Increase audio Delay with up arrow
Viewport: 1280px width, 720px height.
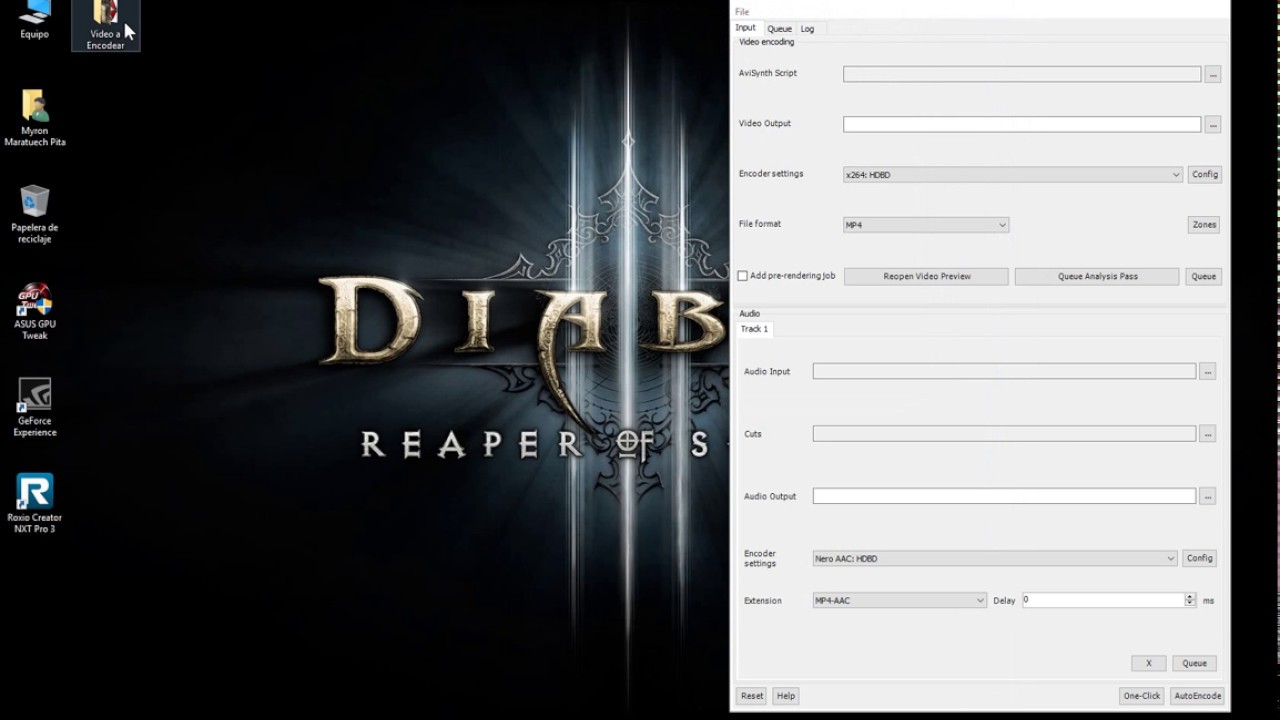click(1190, 597)
